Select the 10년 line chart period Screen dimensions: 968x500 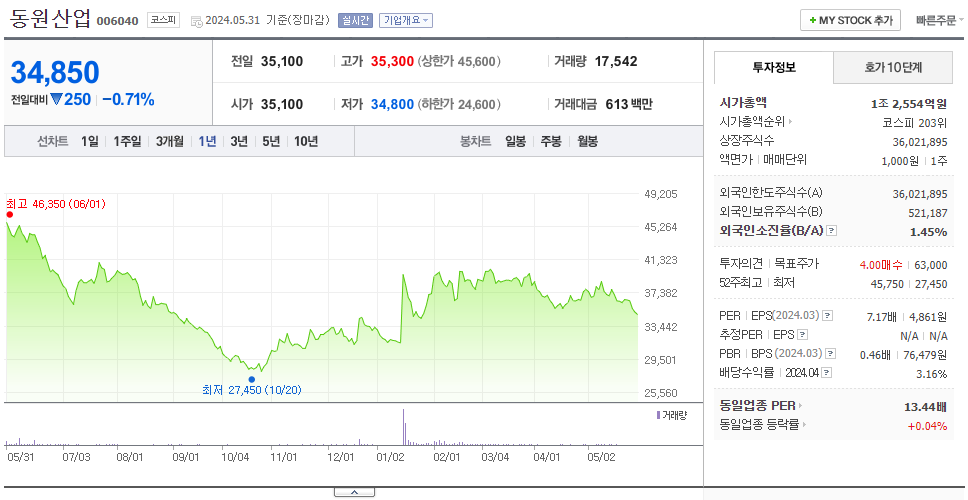point(306,141)
